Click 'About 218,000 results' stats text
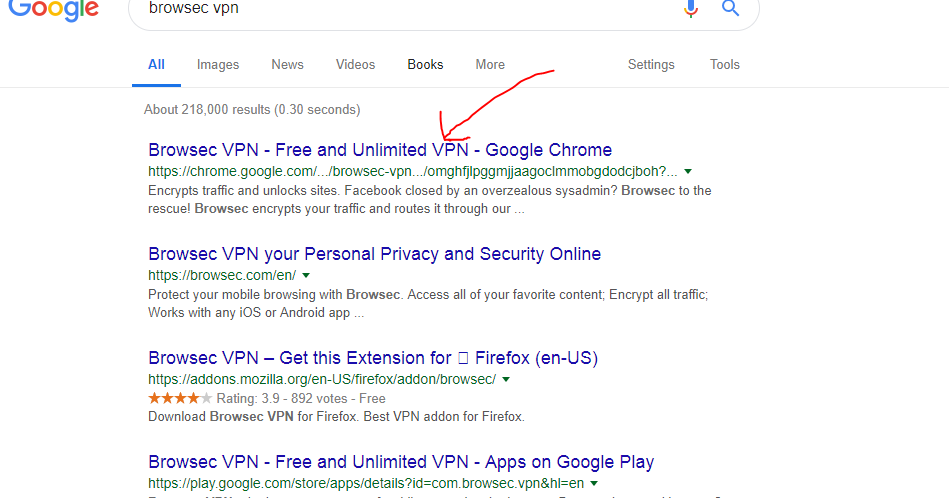Screen dimensions: 949x498 pos(252,110)
